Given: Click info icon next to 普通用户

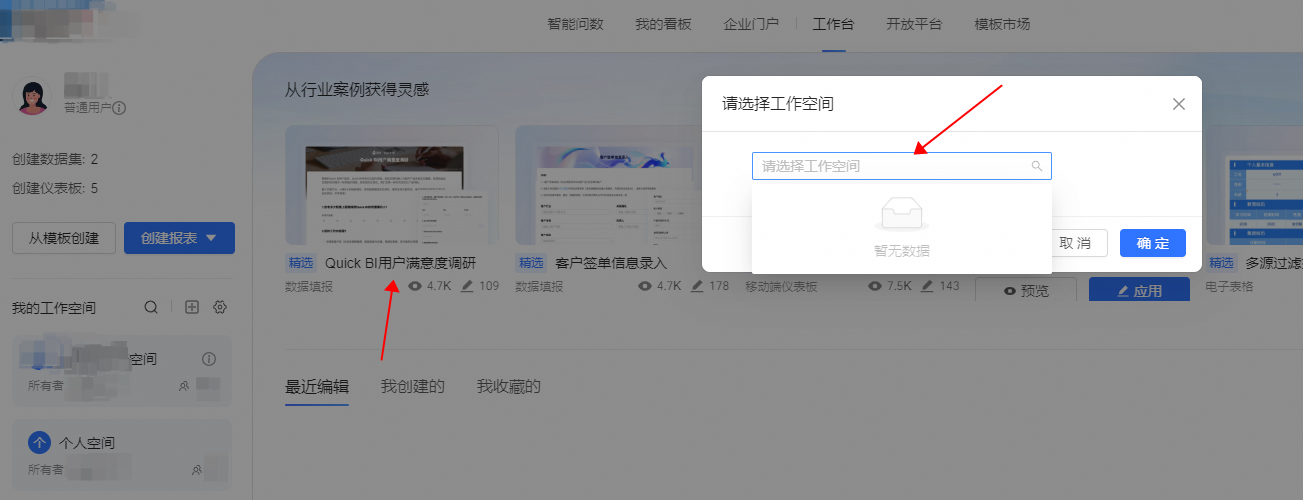Looking at the screenshot, I should pyautogui.click(x=119, y=108).
